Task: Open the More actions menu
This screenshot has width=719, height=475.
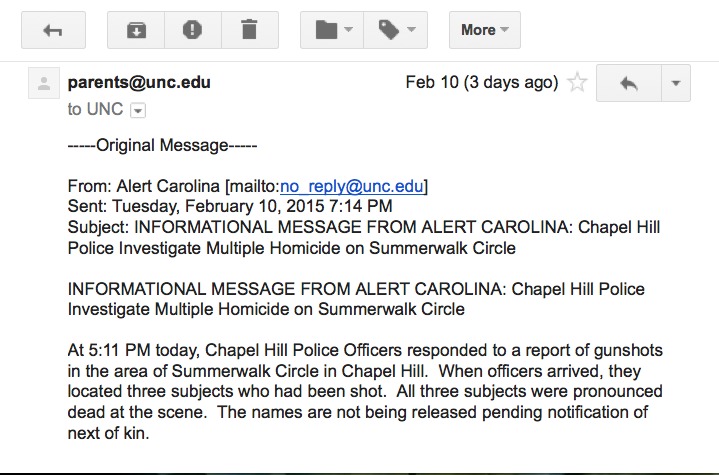Action: pos(485,30)
